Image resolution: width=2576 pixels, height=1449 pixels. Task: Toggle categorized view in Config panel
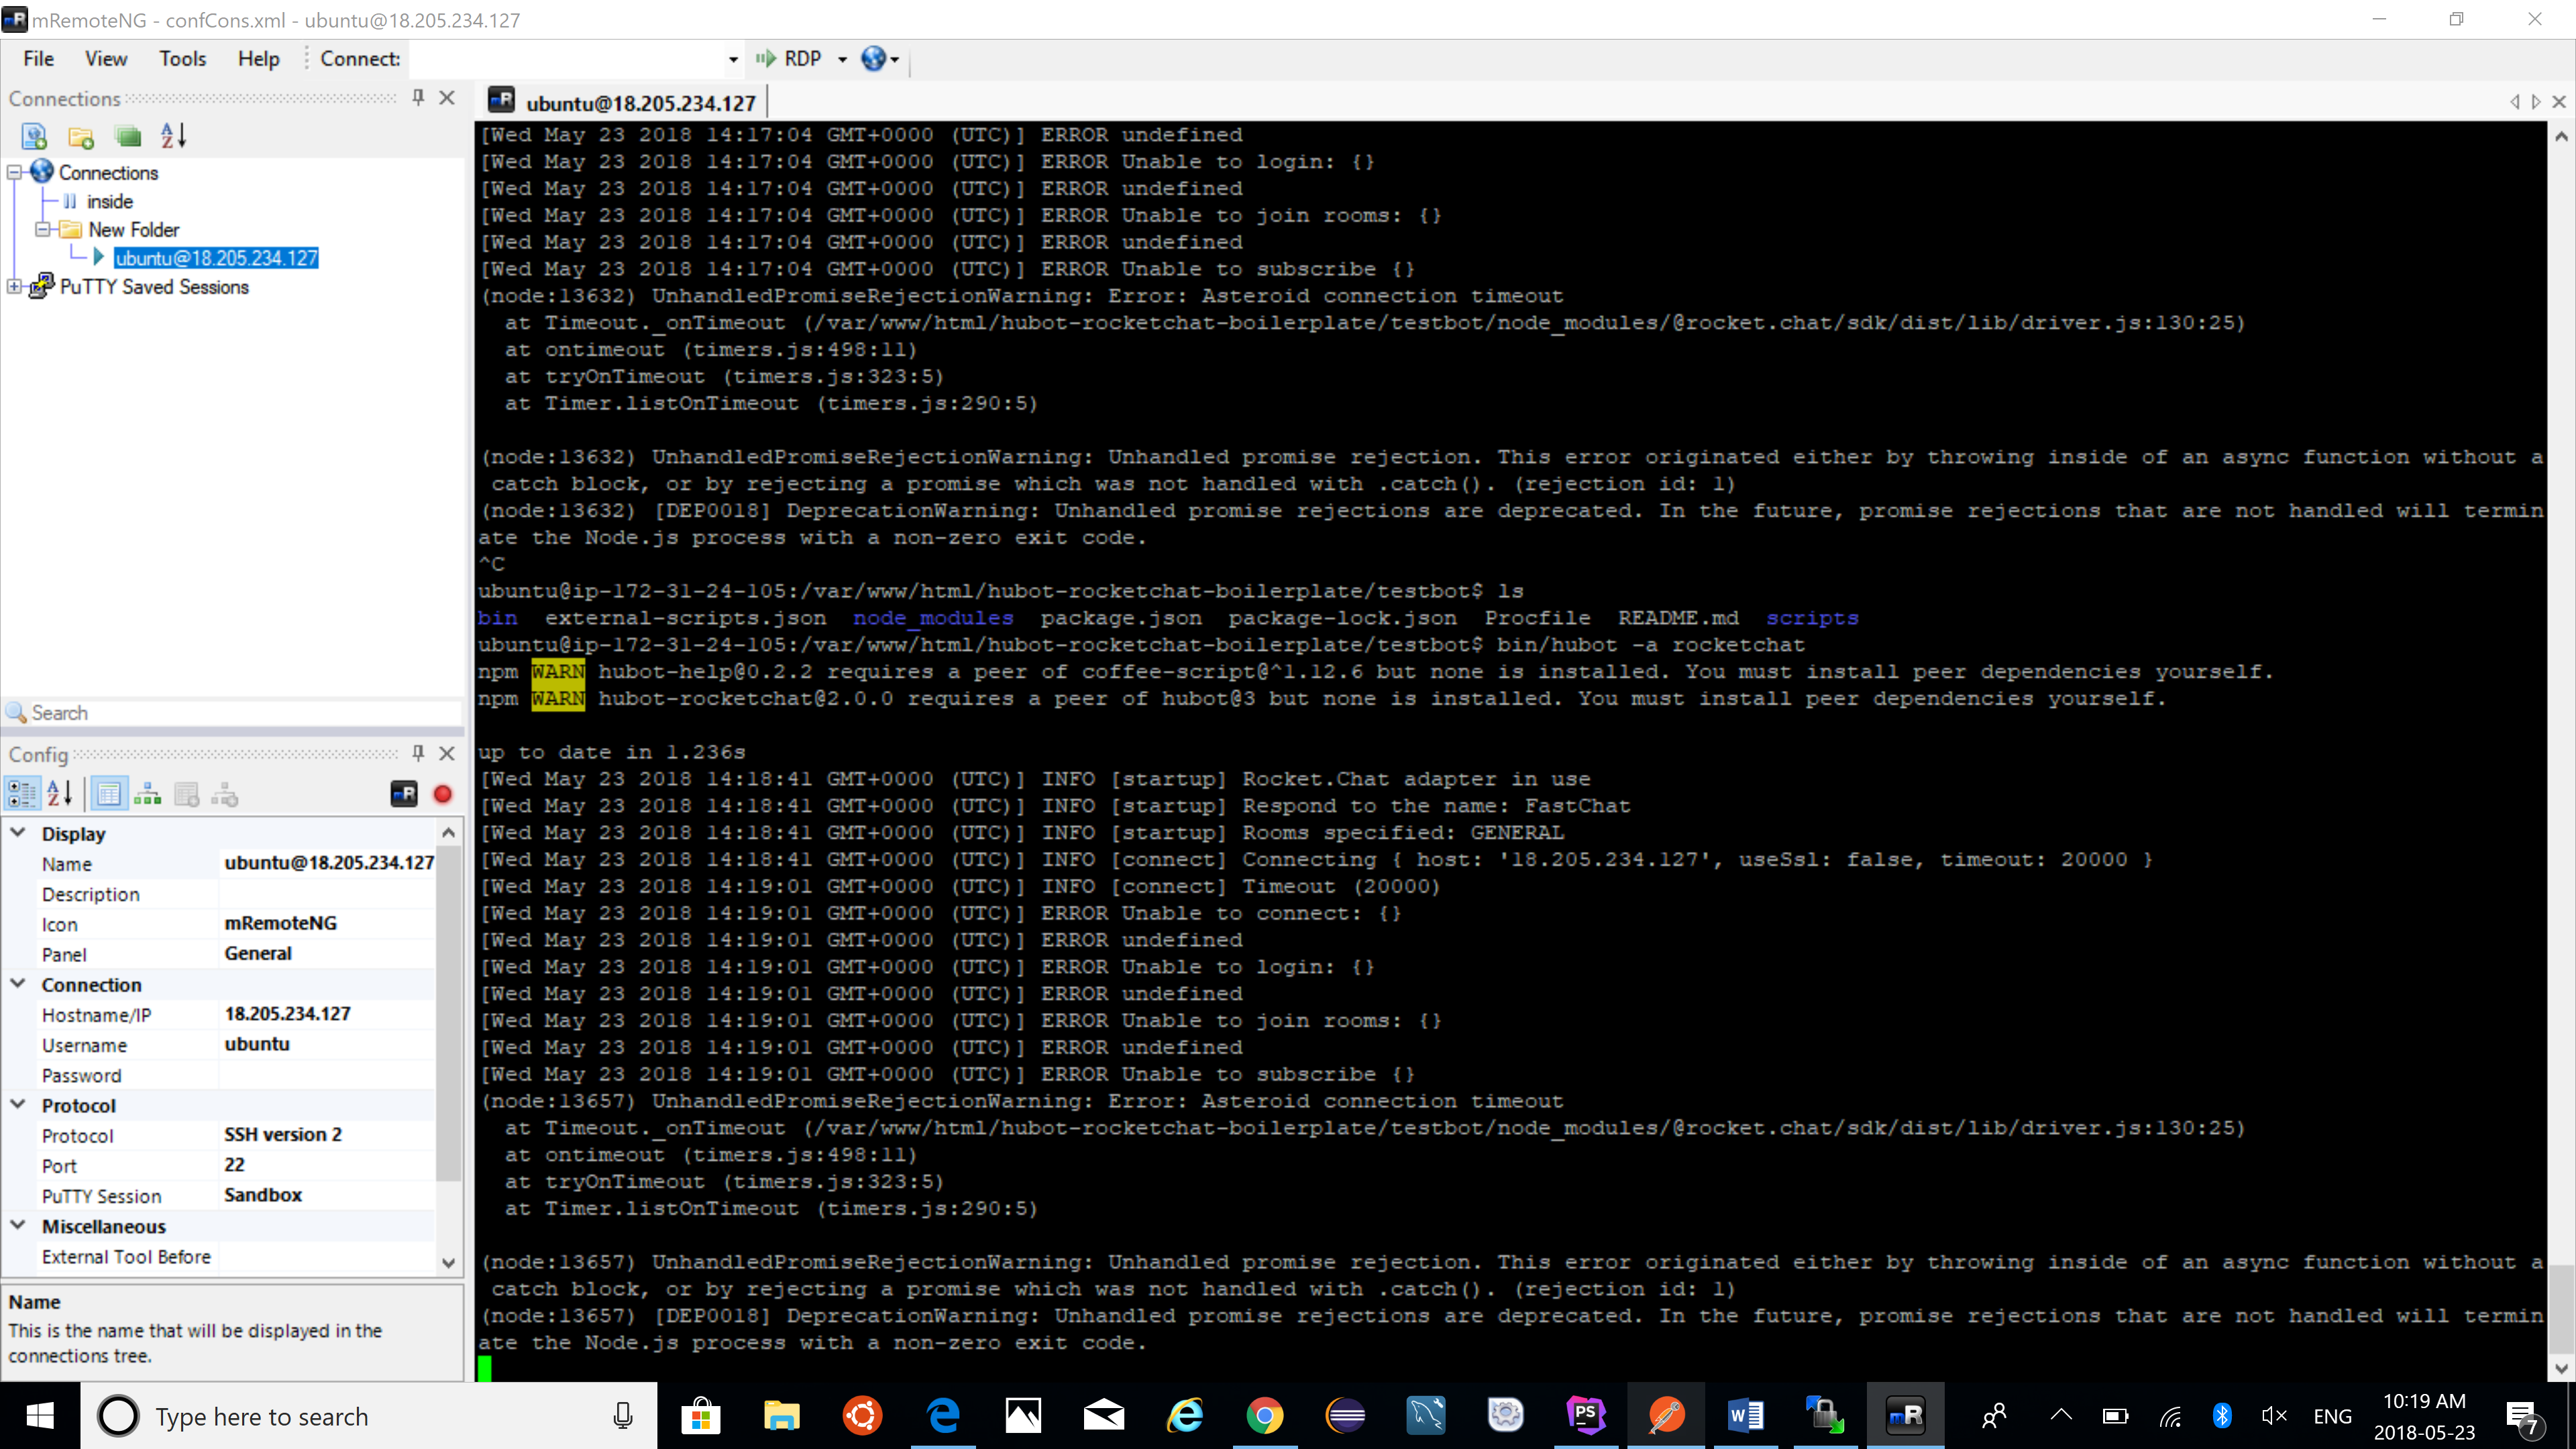tap(22, 794)
